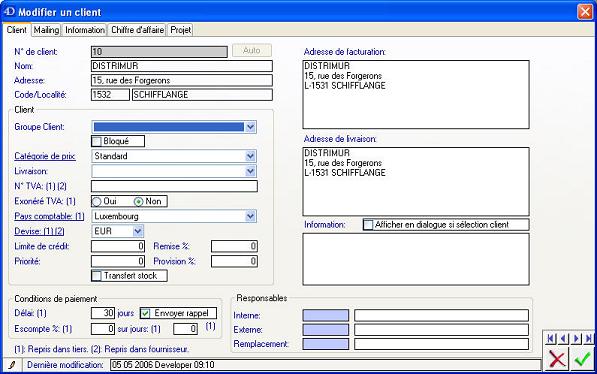Click the Limite de crédit field
Screen dimensions: 597x374
[118, 246]
